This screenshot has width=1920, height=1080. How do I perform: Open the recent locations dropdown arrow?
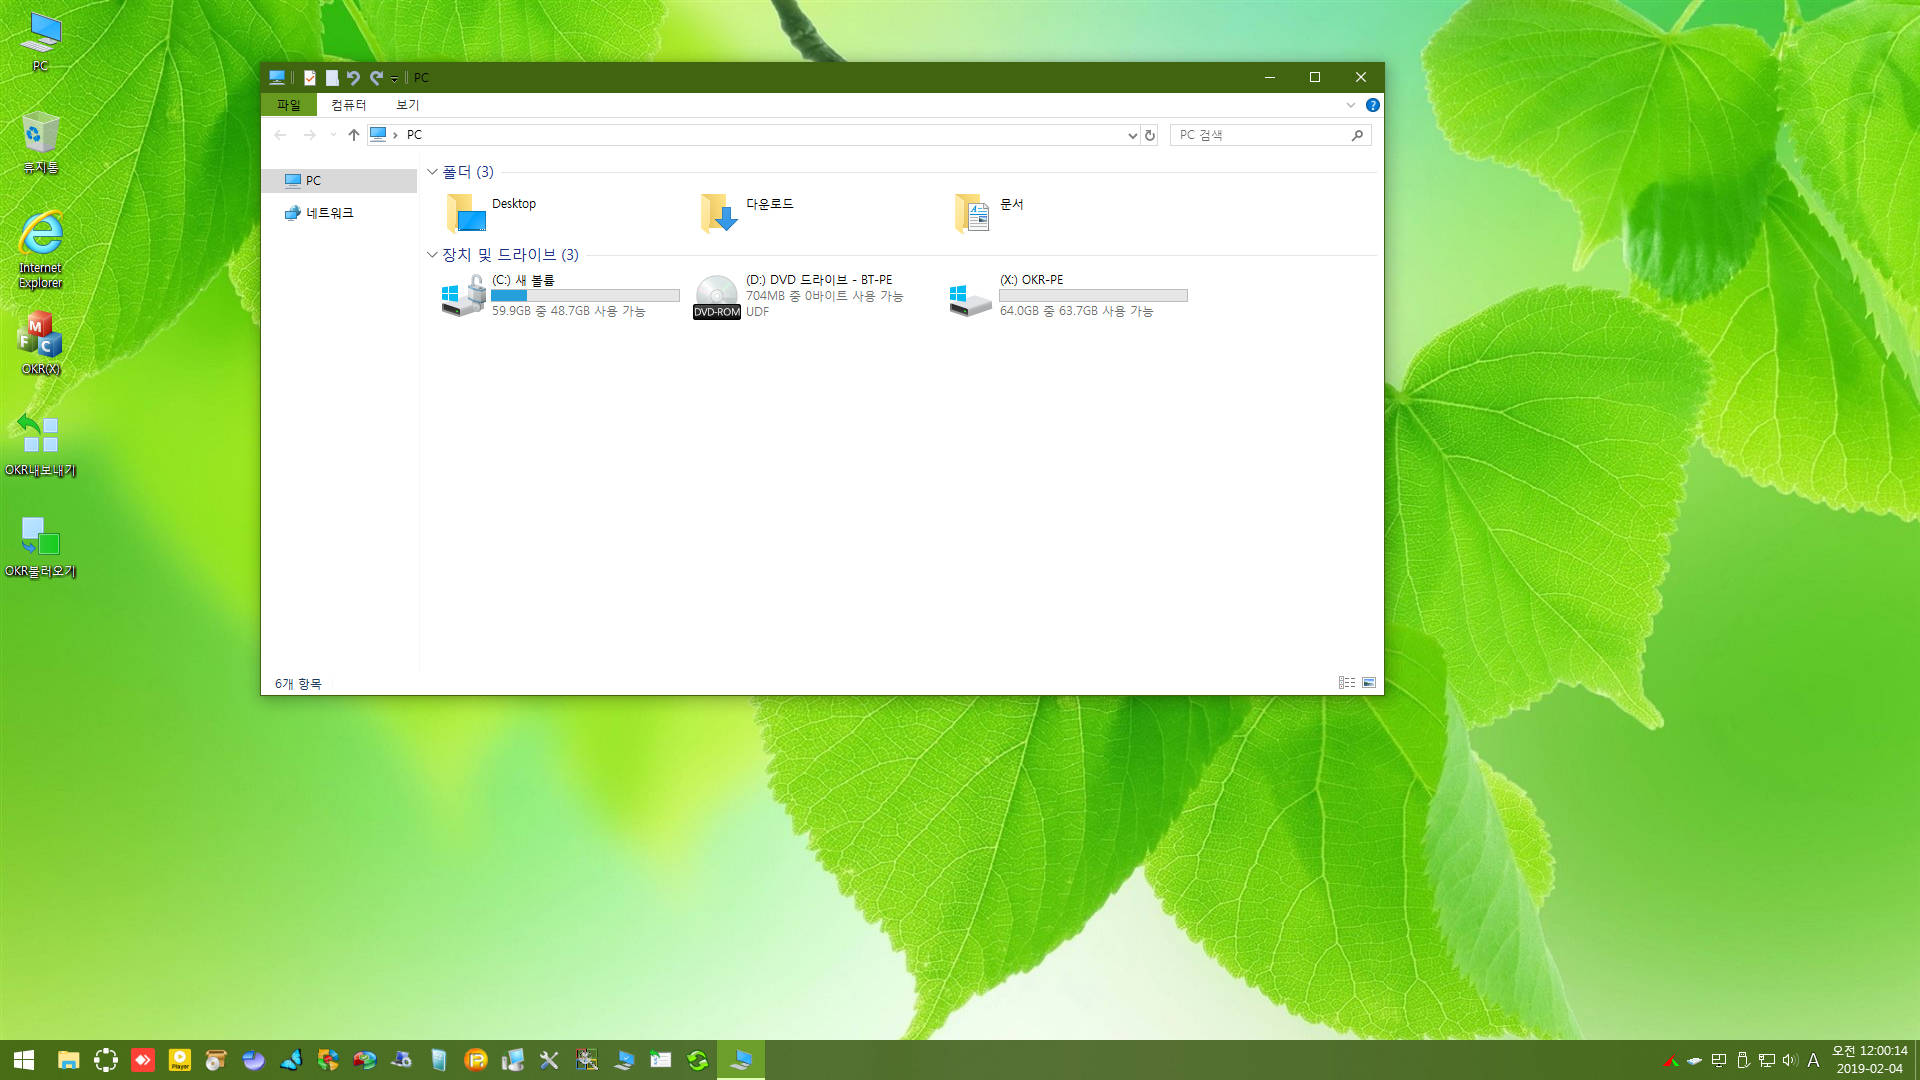[x=332, y=135]
